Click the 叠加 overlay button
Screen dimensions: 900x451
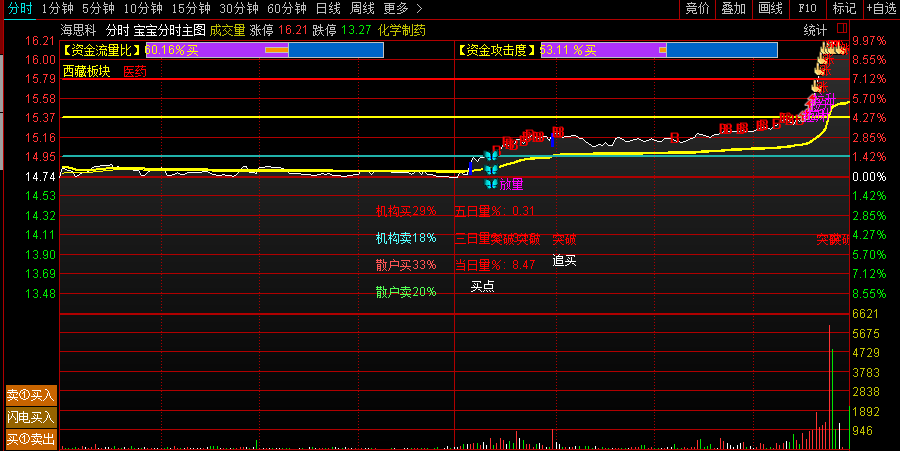coord(733,9)
